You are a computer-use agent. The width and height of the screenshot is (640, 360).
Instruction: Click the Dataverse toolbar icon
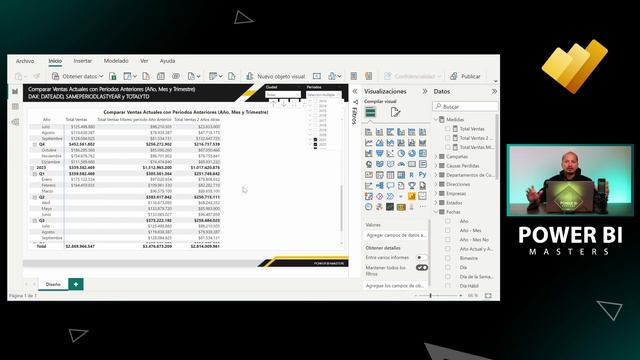(x=176, y=76)
